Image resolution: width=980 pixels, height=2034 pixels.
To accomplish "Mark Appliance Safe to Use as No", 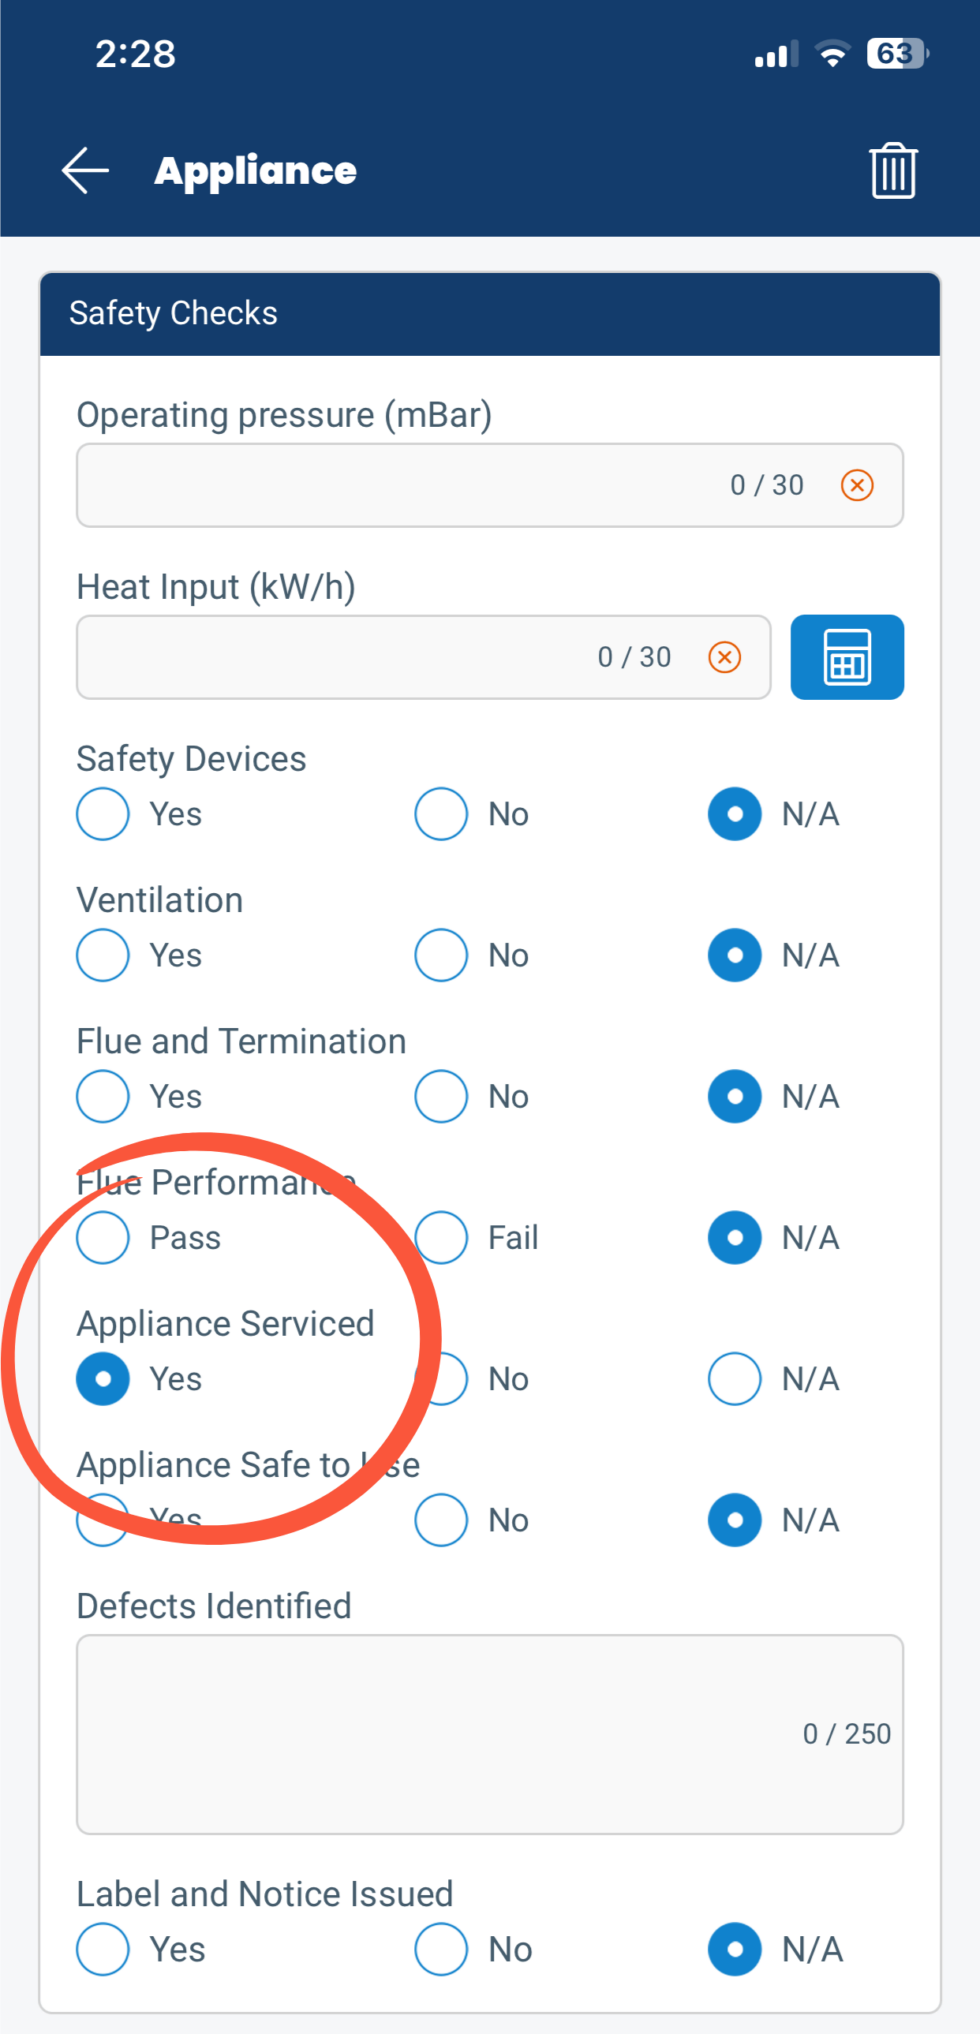I will pyautogui.click(x=440, y=1520).
